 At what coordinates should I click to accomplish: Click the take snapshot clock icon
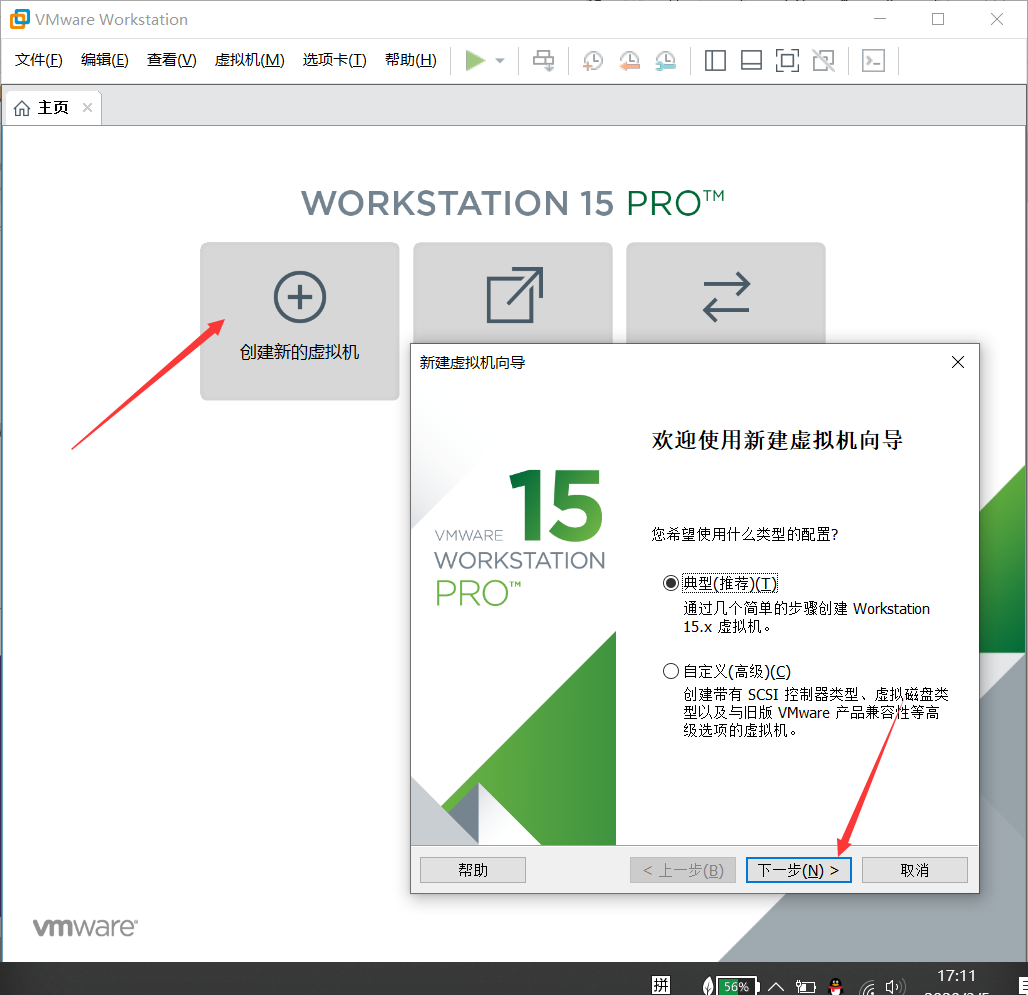pyautogui.click(x=593, y=61)
